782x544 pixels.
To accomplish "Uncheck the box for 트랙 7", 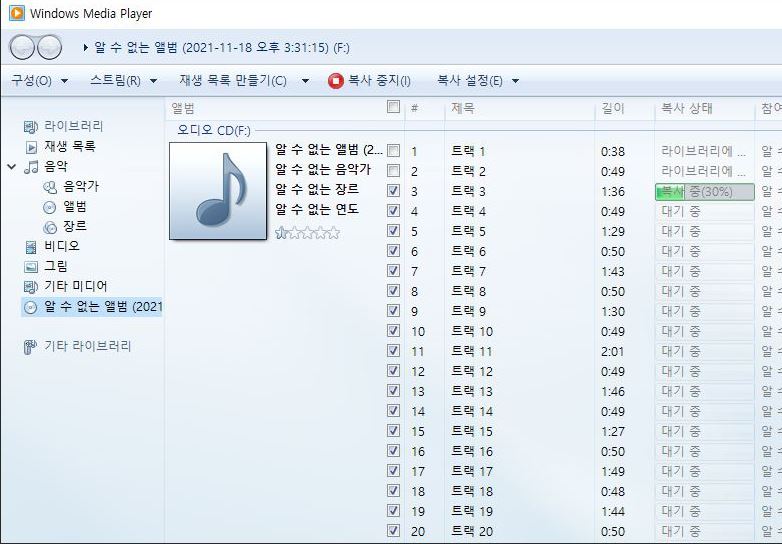I will coord(393,271).
